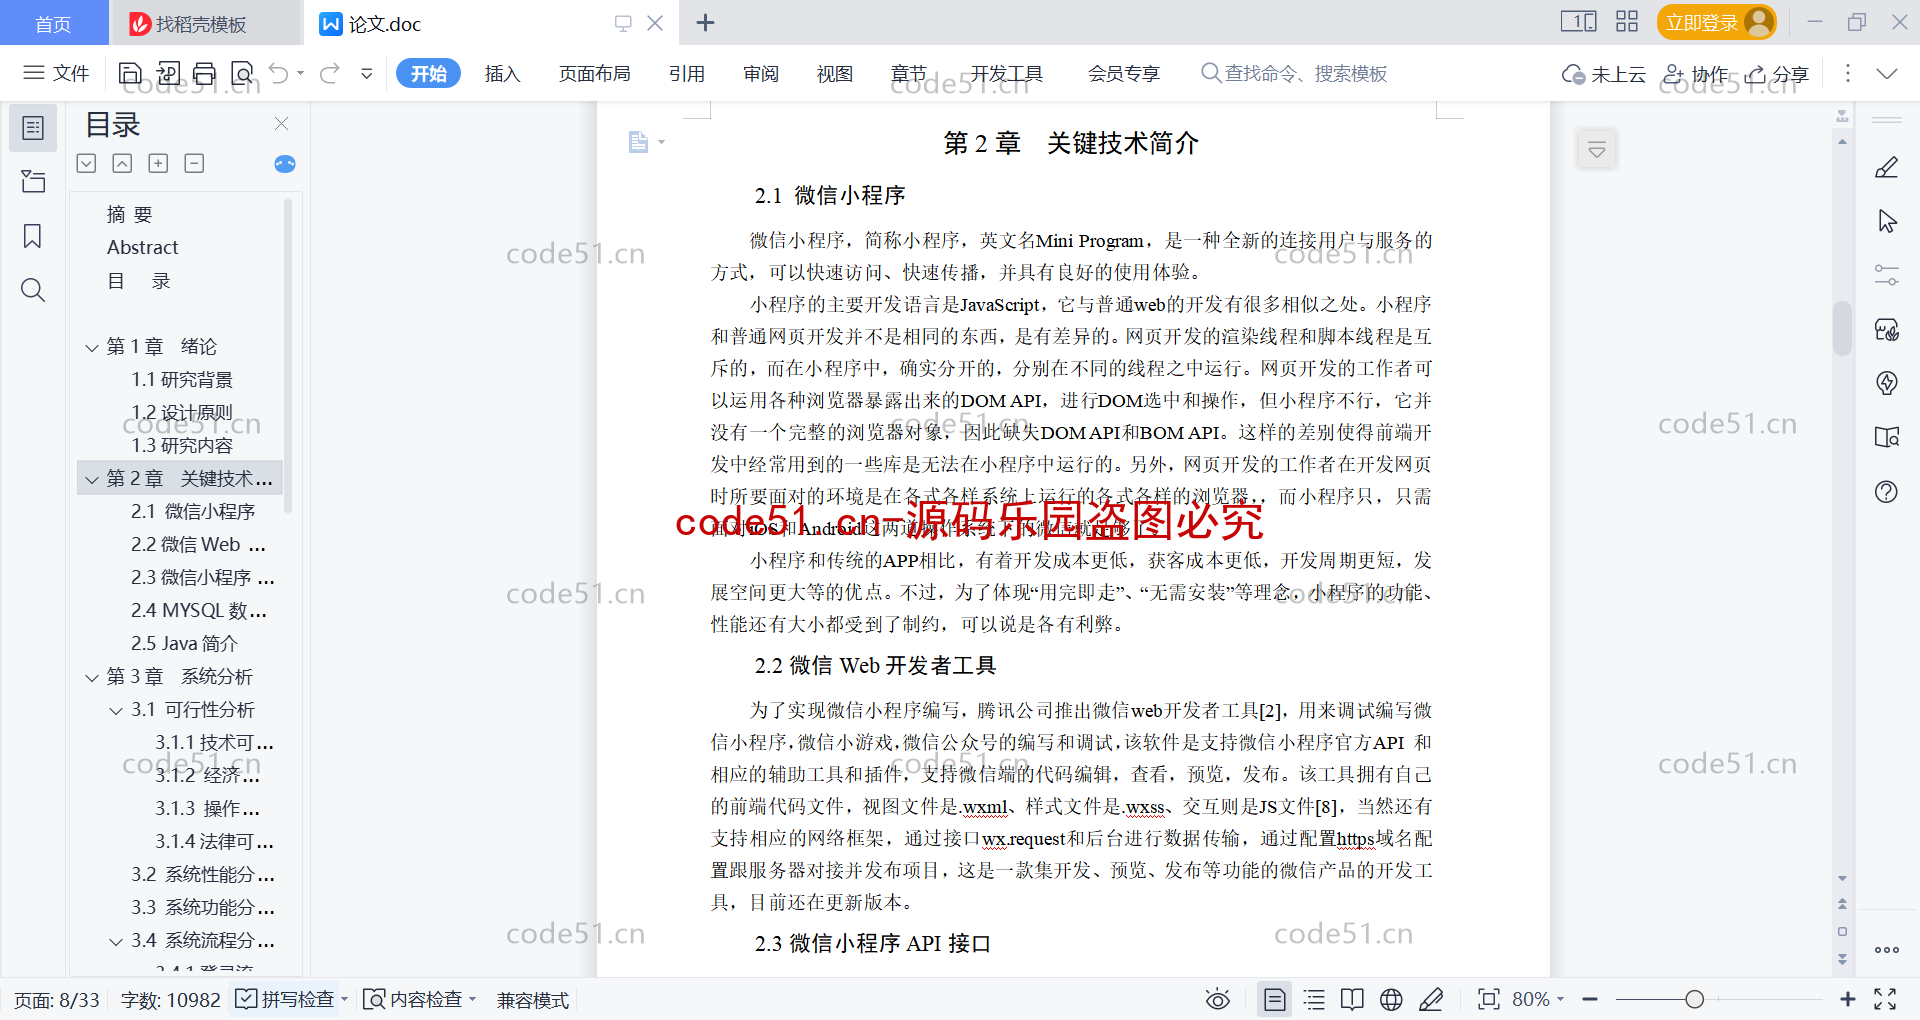Switch to page layout view
This screenshot has width=1920, height=1020.
click(x=1274, y=999)
